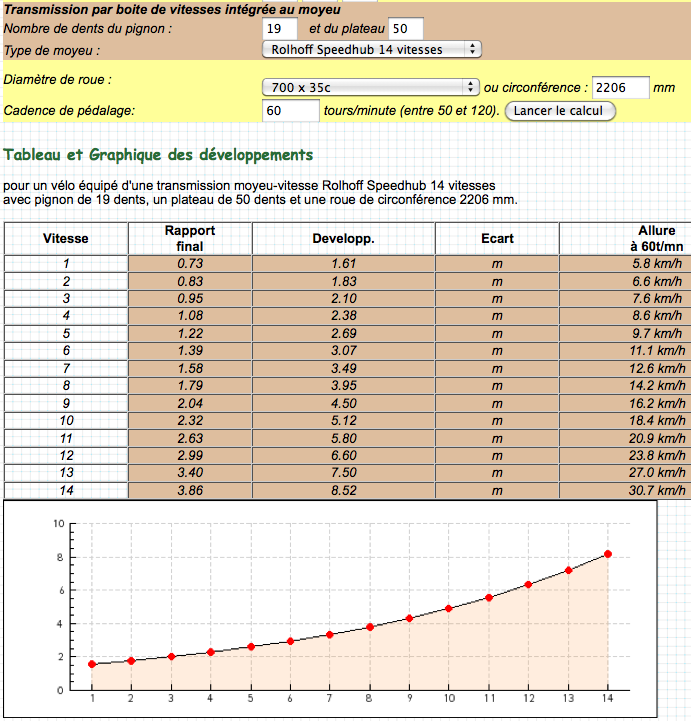Select Developp. value 5.12
Image resolution: width=691 pixels, height=721 pixels.
(343, 421)
